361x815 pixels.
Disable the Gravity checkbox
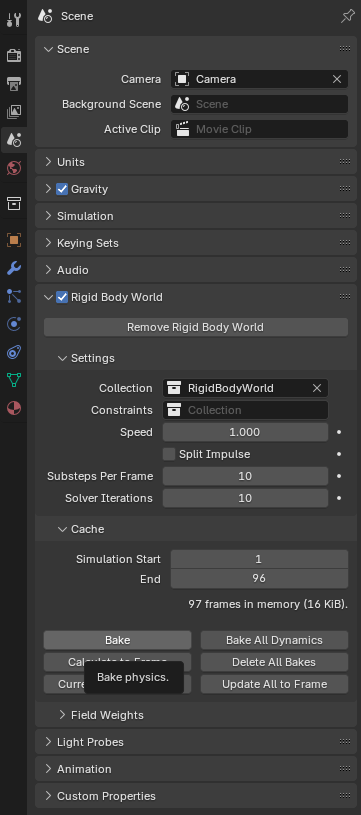(62, 189)
